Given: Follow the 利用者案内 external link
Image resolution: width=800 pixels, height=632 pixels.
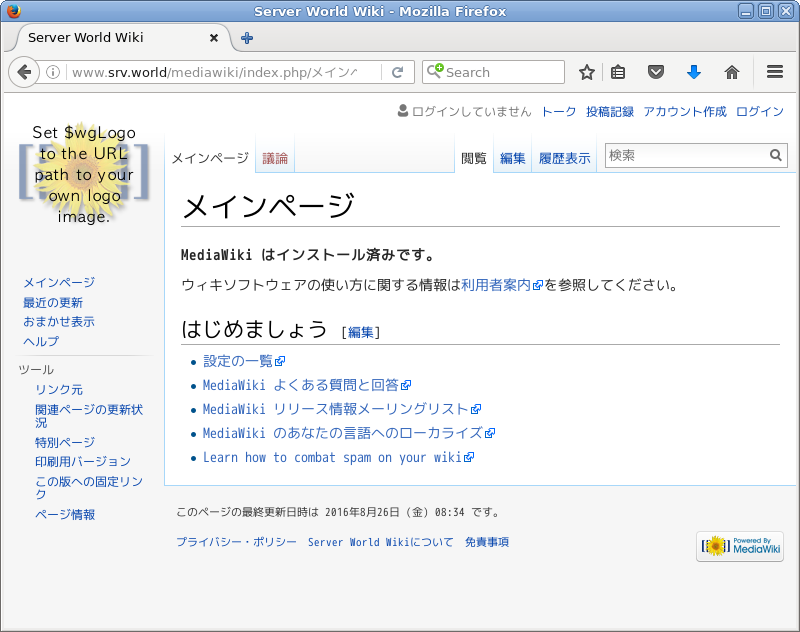Looking at the screenshot, I should click(502, 285).
